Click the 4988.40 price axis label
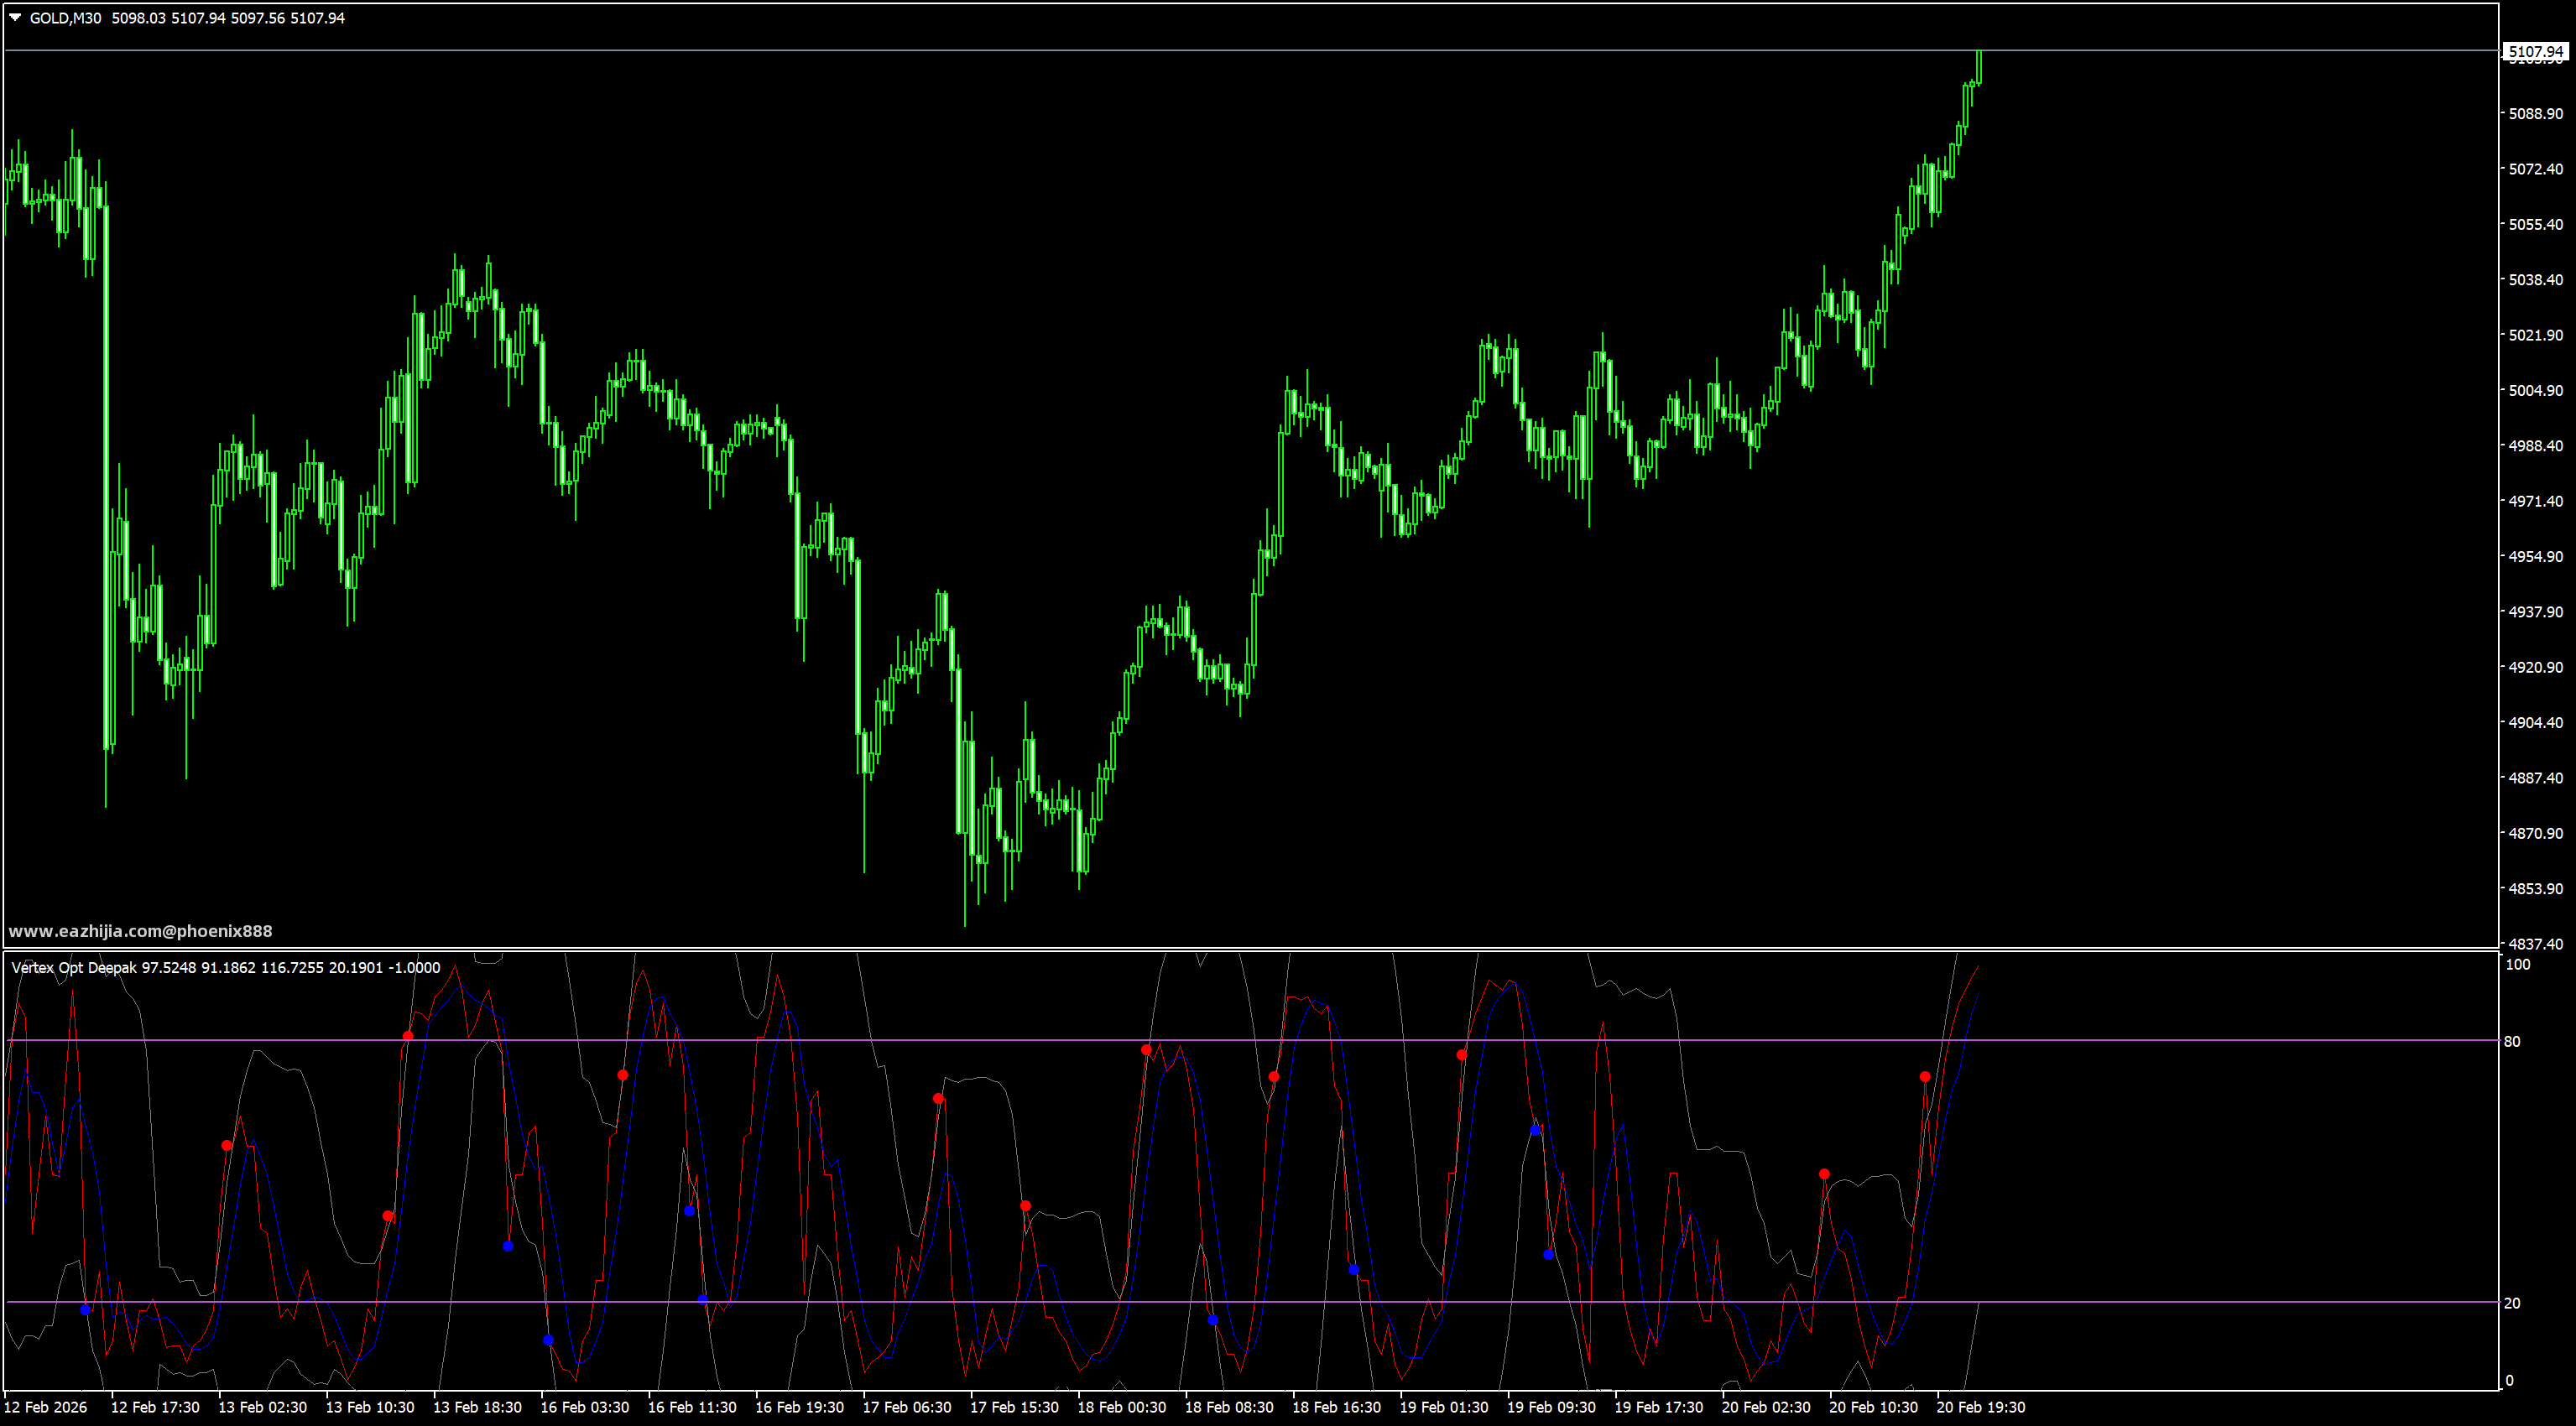The width and height of the screenshot is (2576, 1426). (2535, 446)
